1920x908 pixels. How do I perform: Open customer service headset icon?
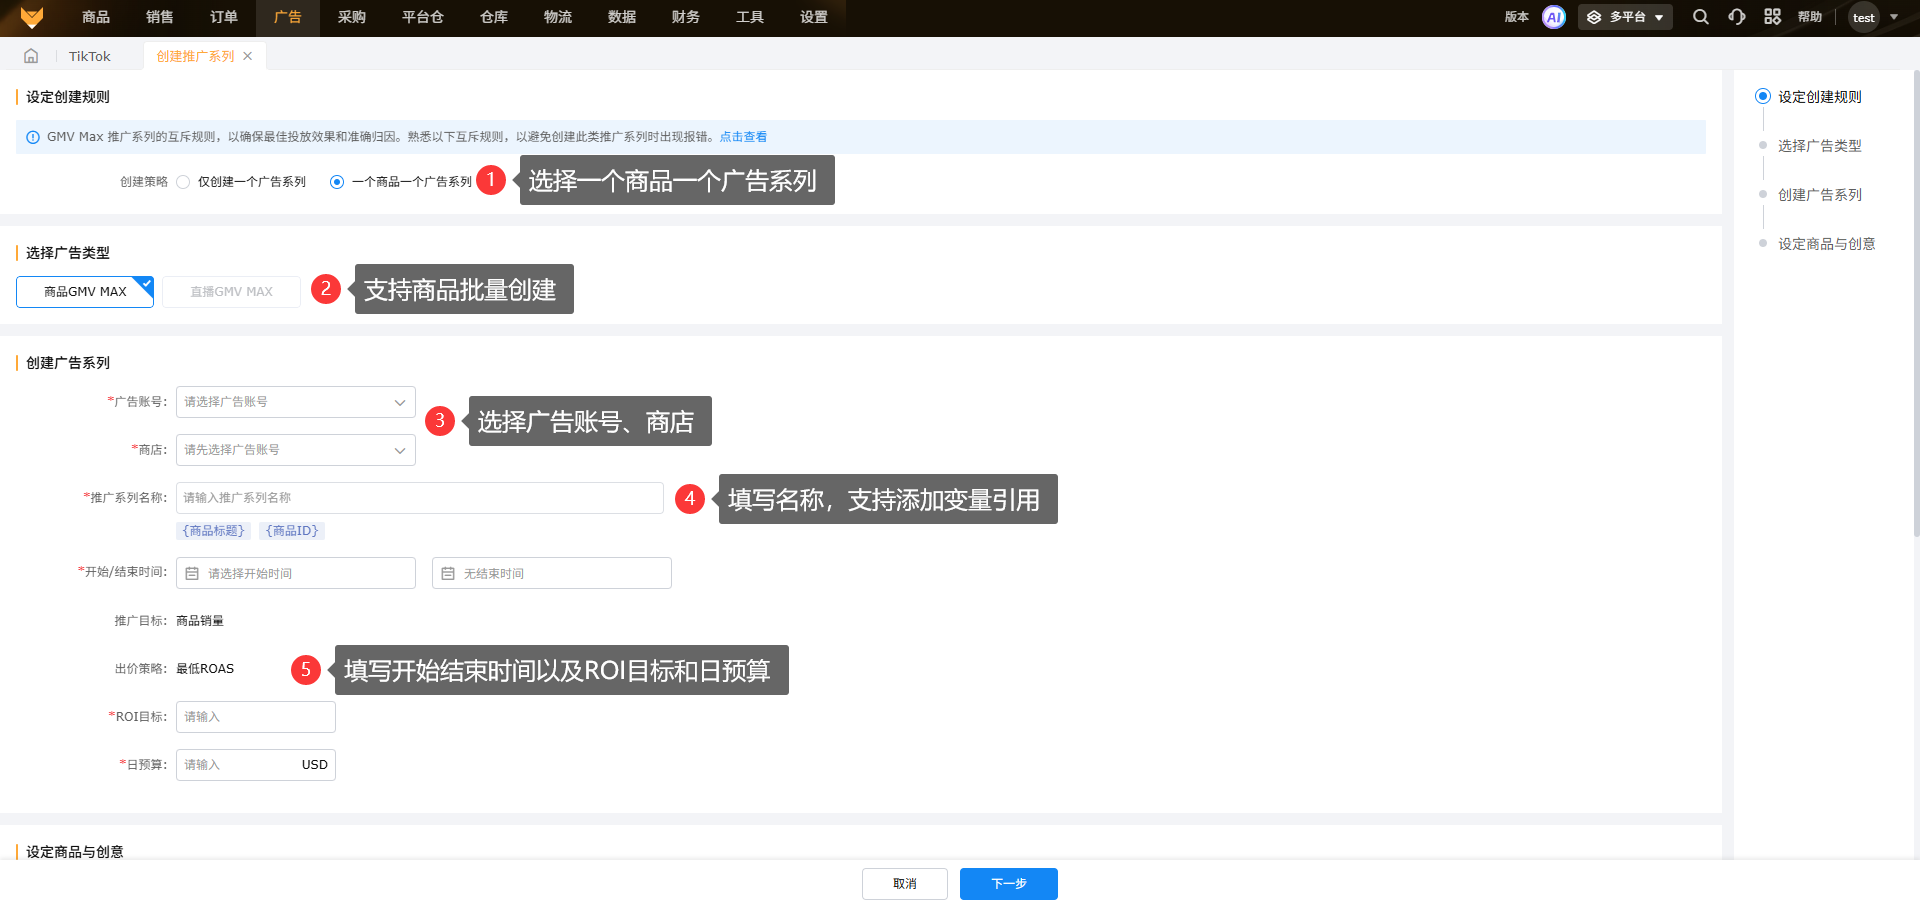click(1736, 17)
